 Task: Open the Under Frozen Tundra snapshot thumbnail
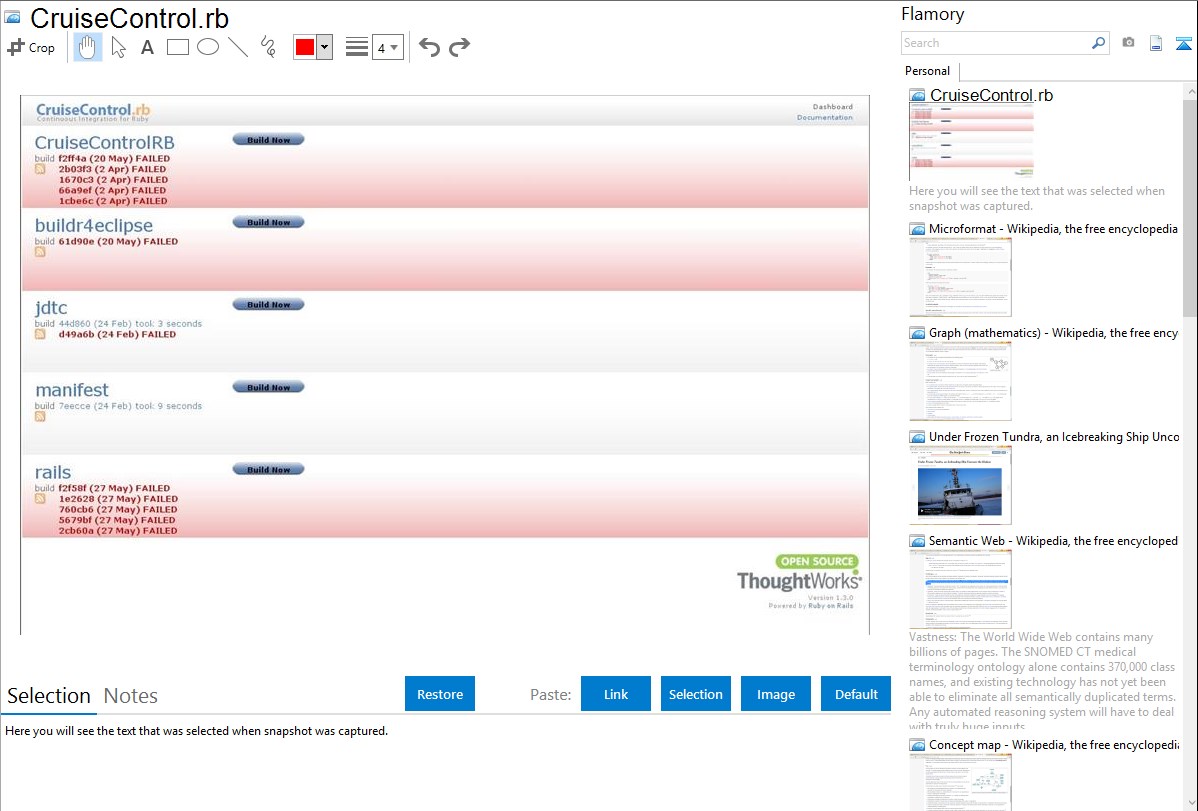coord(960,485)
